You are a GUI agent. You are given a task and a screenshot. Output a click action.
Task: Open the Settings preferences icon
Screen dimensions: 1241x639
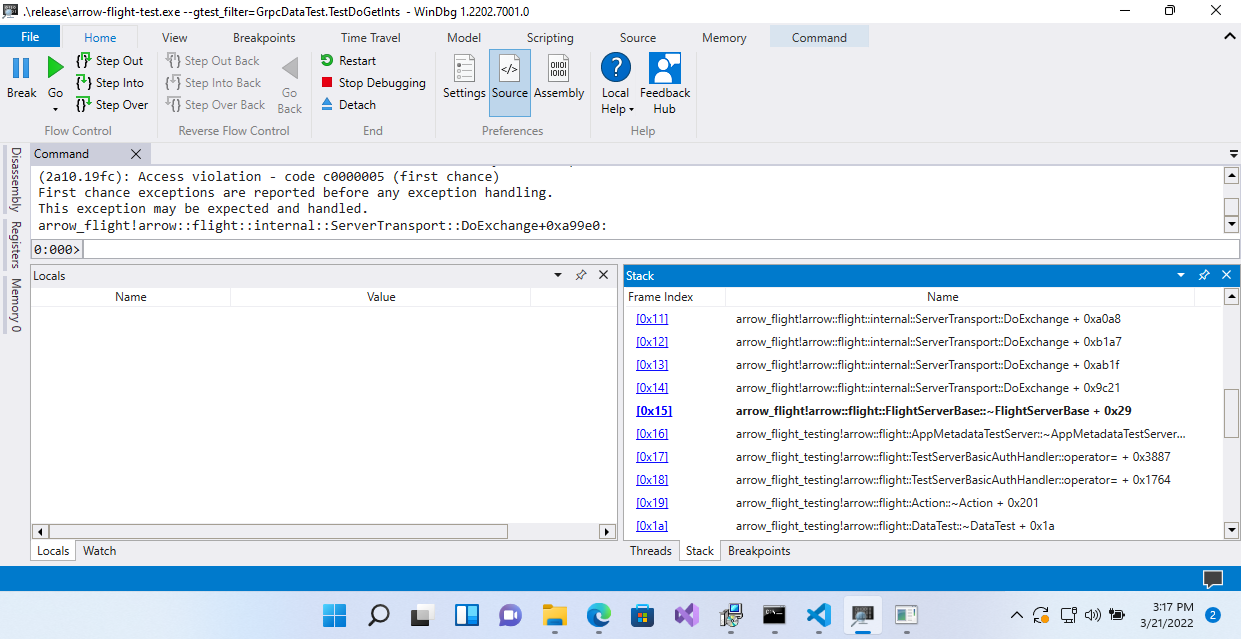(x=464, y=69)
